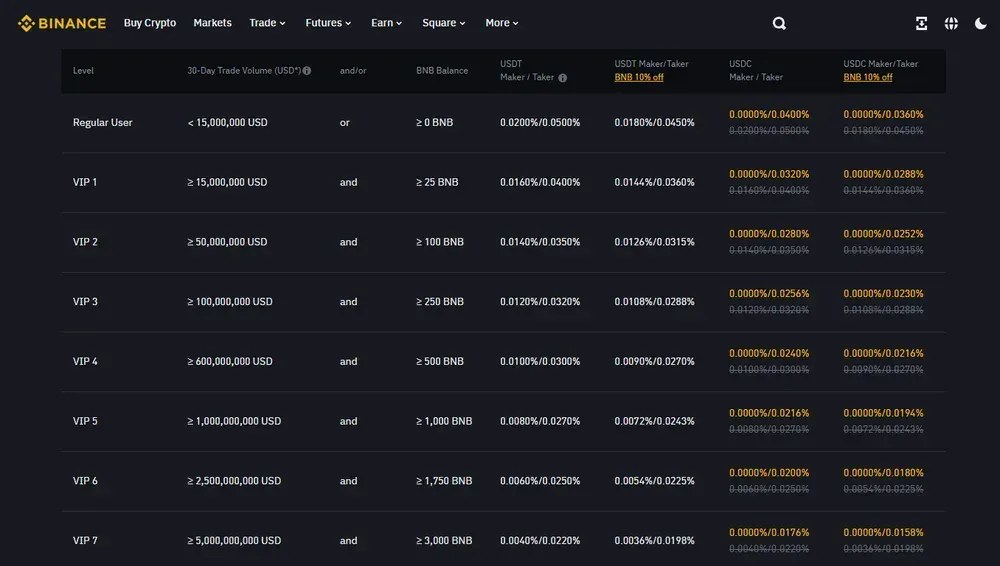Click the Binance logo
The height and width of the screenshot is (566, 1000).
coord(62,23)
